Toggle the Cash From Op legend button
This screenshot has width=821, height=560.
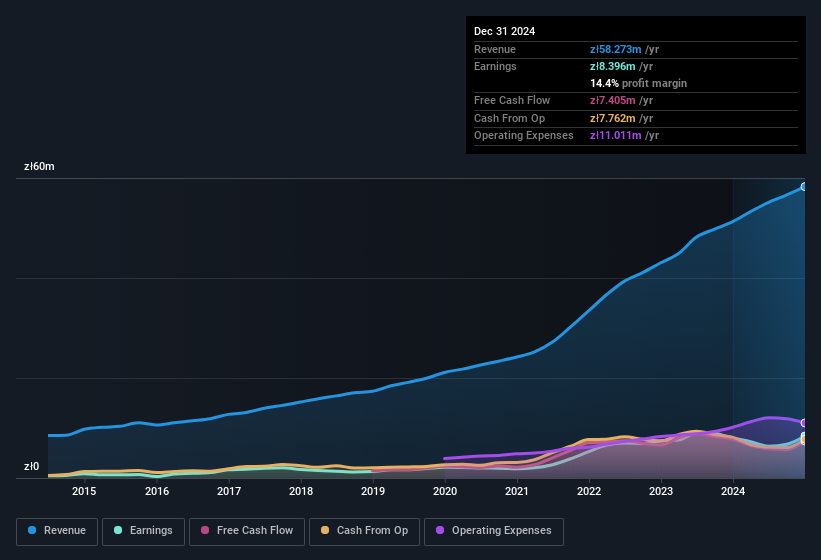point(364,531)
